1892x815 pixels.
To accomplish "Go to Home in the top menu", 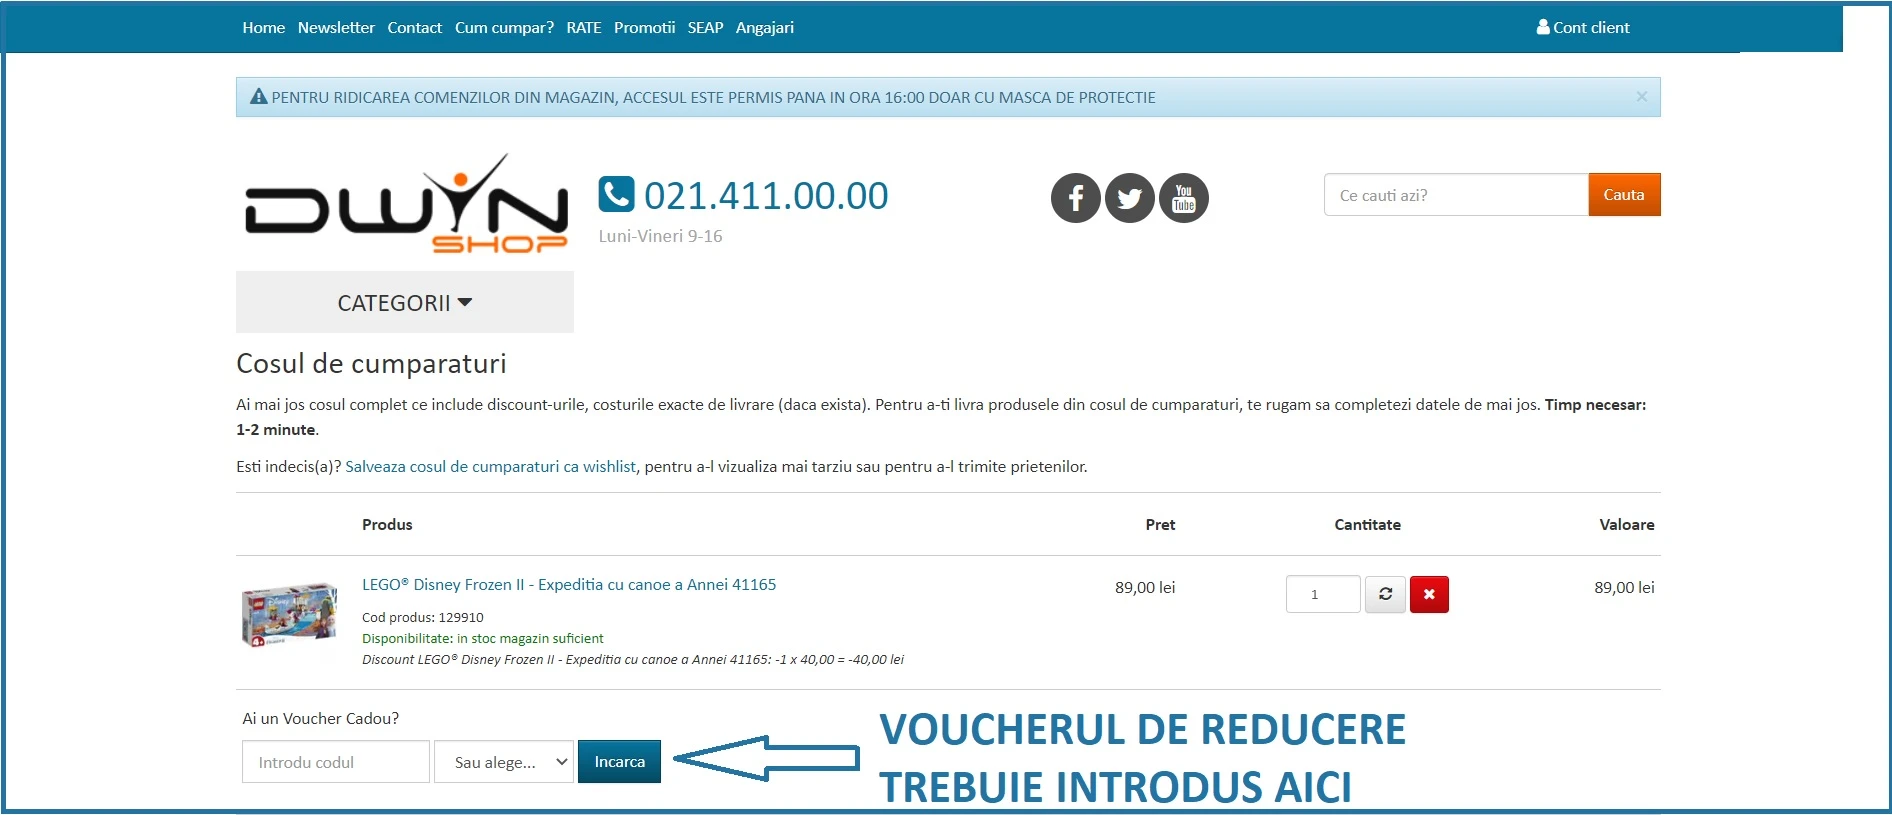I will coord(263,28).
